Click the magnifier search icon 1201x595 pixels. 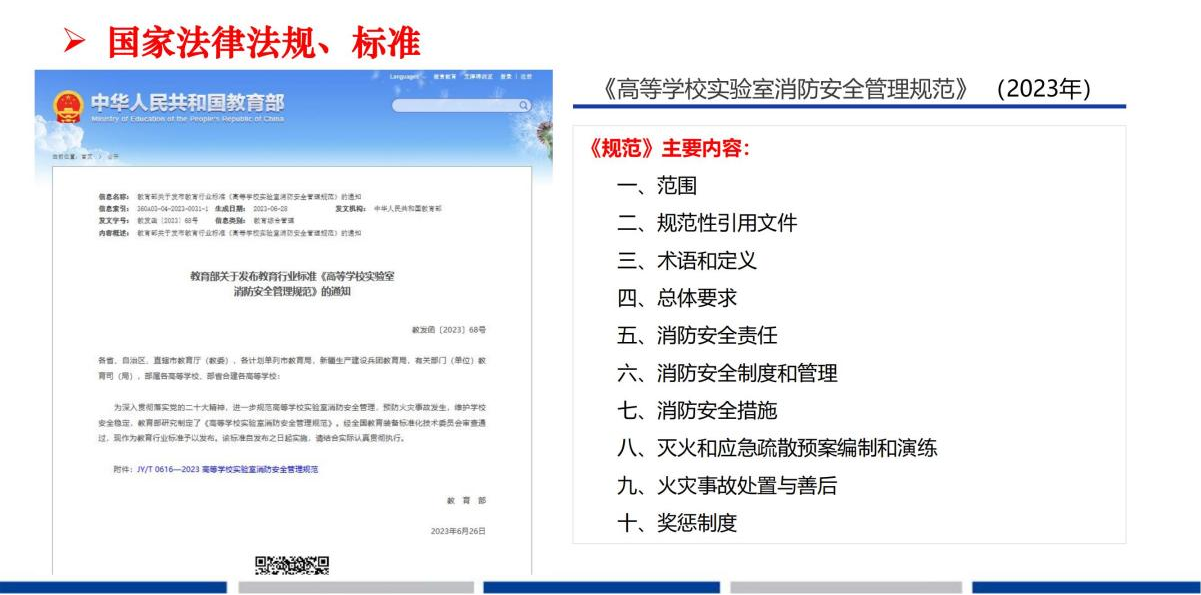(x=523, y=105)
